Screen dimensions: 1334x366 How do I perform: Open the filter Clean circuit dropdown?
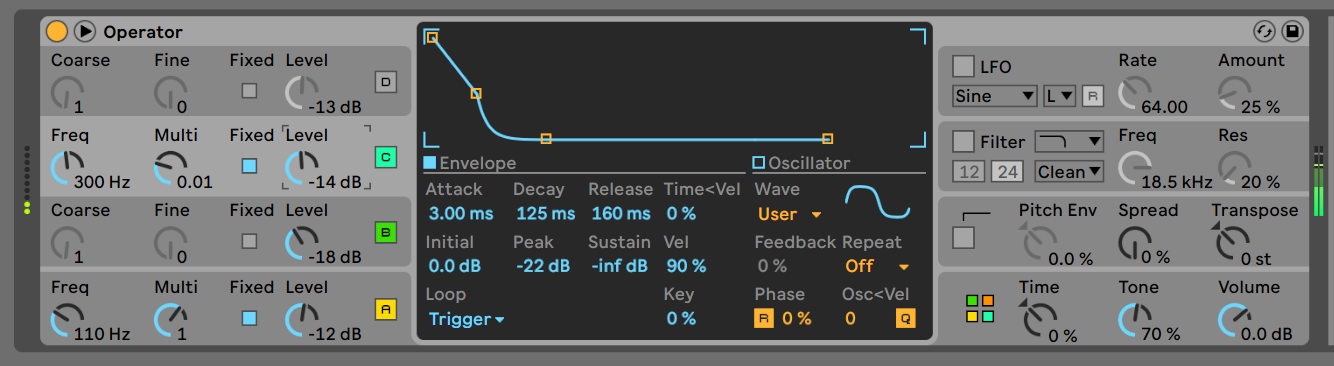tap(1069, 172)
